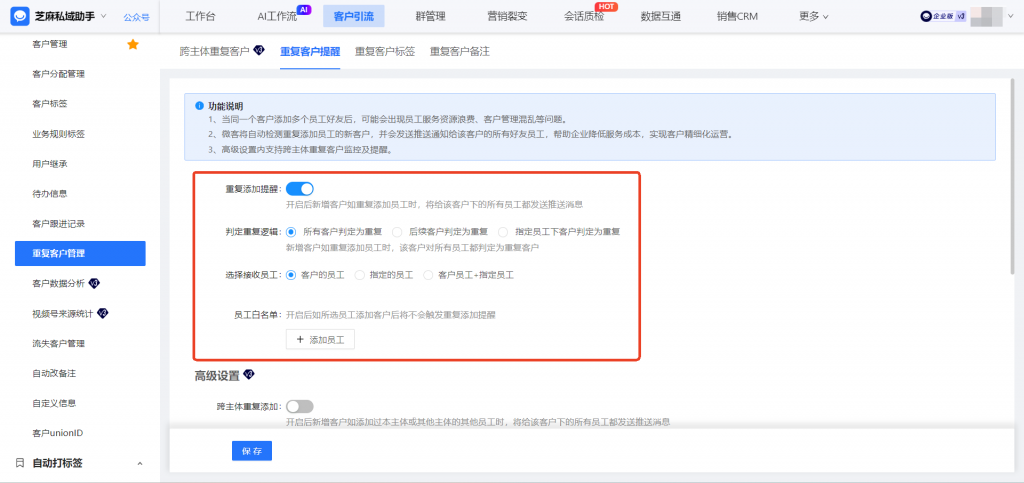The height and width of the screenshot is (483, 1024).
Task: Click the star icon beside 客户管理
Action: (x=133, y=44)
